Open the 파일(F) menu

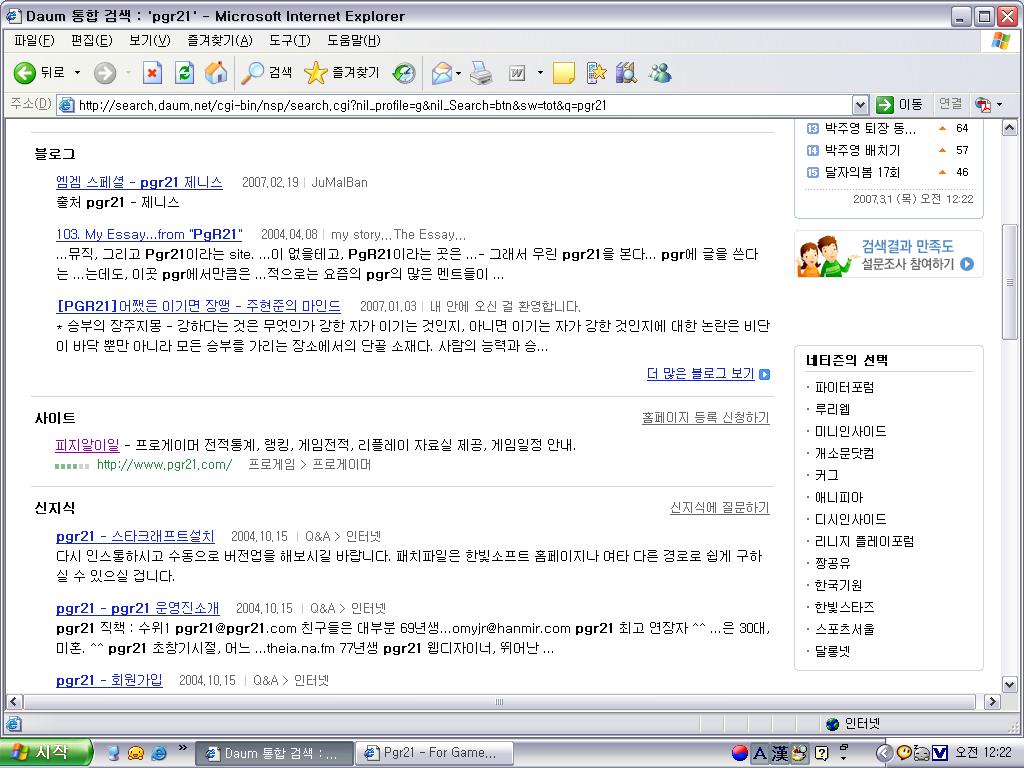(34, 40)
